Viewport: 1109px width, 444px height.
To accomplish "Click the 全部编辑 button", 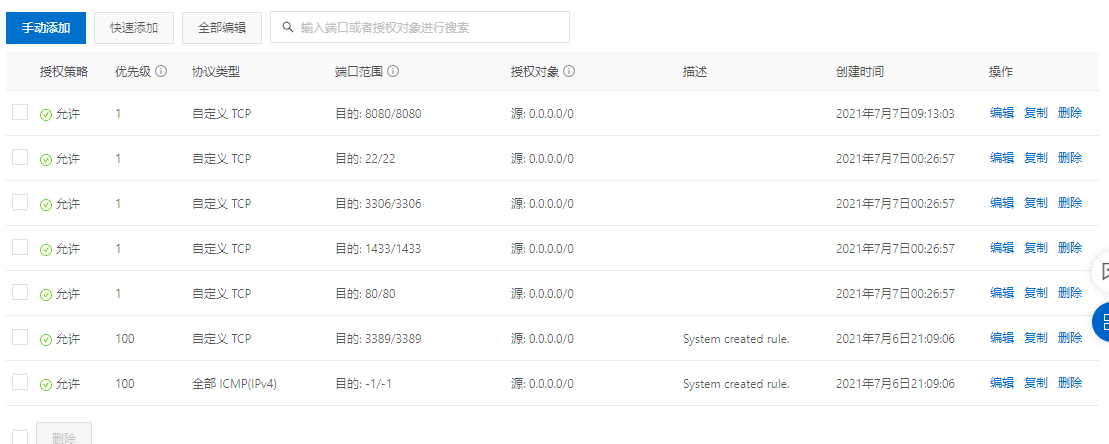I will (x=222, y=28).
